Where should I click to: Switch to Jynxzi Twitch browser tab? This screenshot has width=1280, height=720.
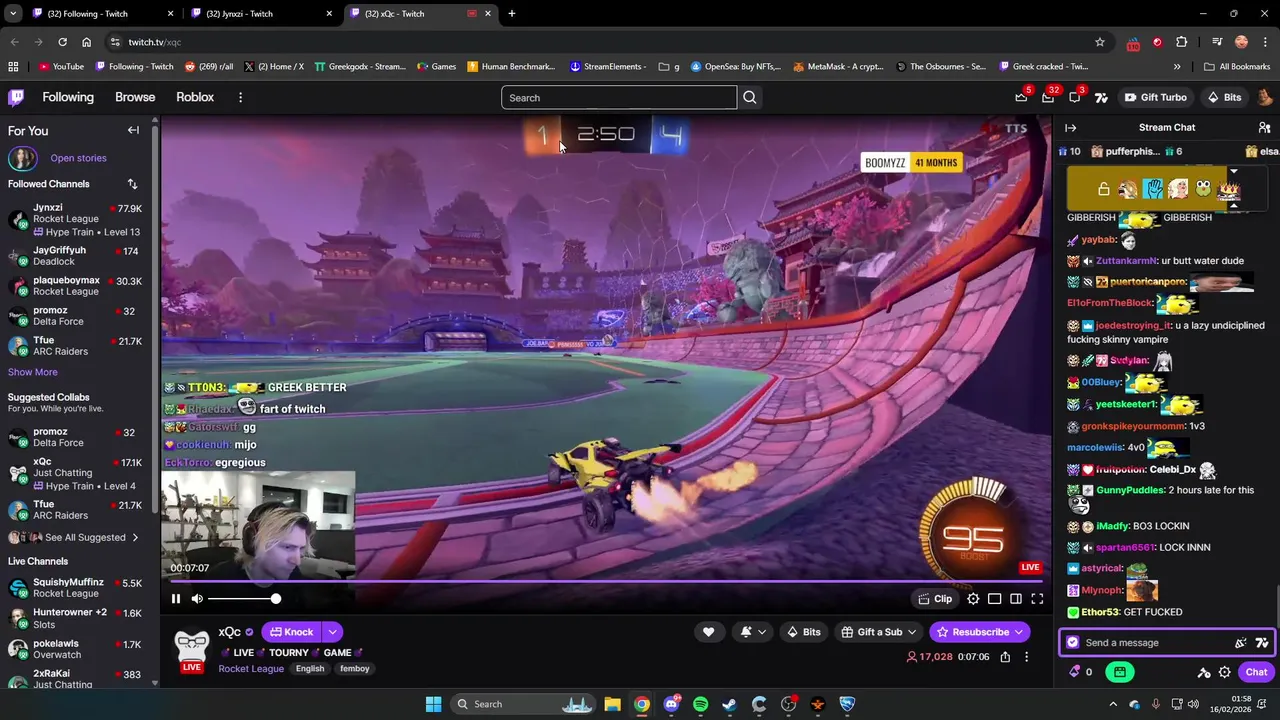[x=259, y=14]
